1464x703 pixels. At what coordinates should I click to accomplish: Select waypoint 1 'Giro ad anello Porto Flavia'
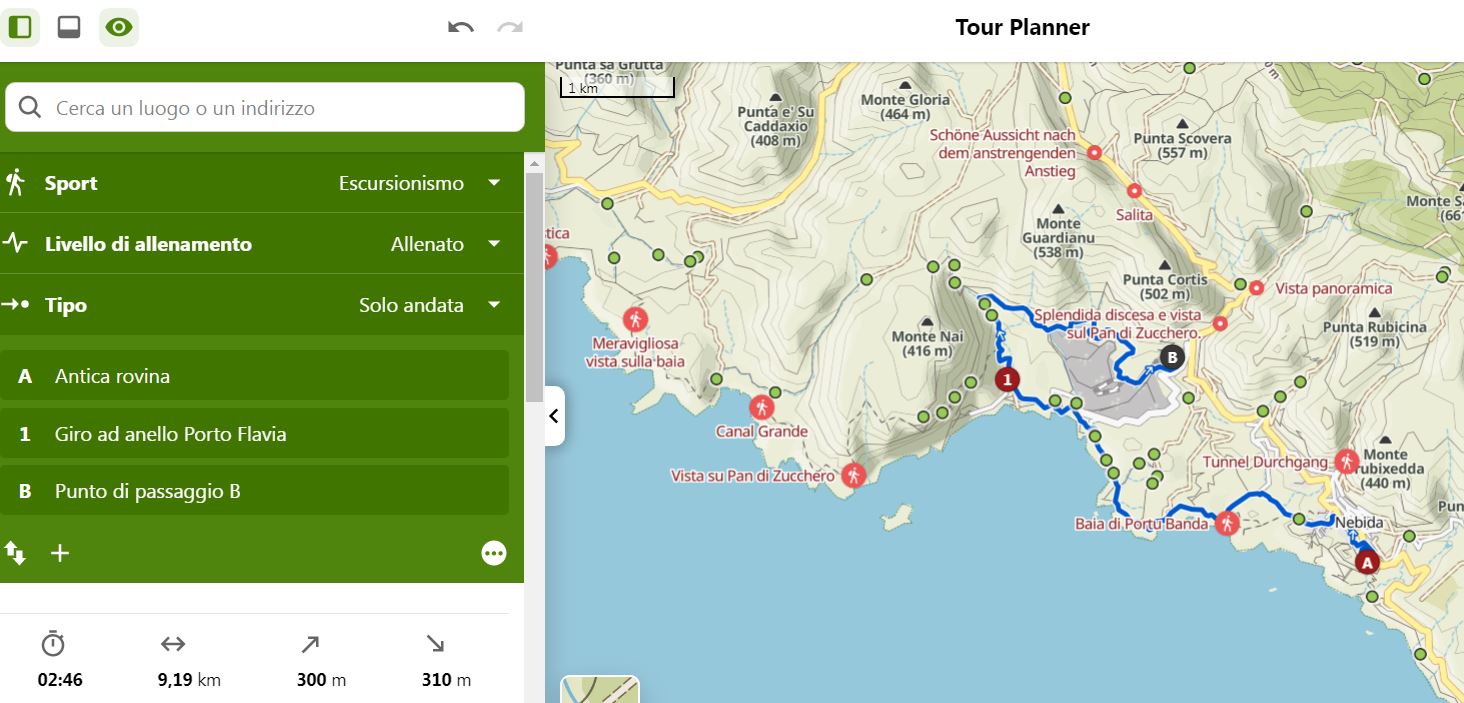click(x=255, y=434)
